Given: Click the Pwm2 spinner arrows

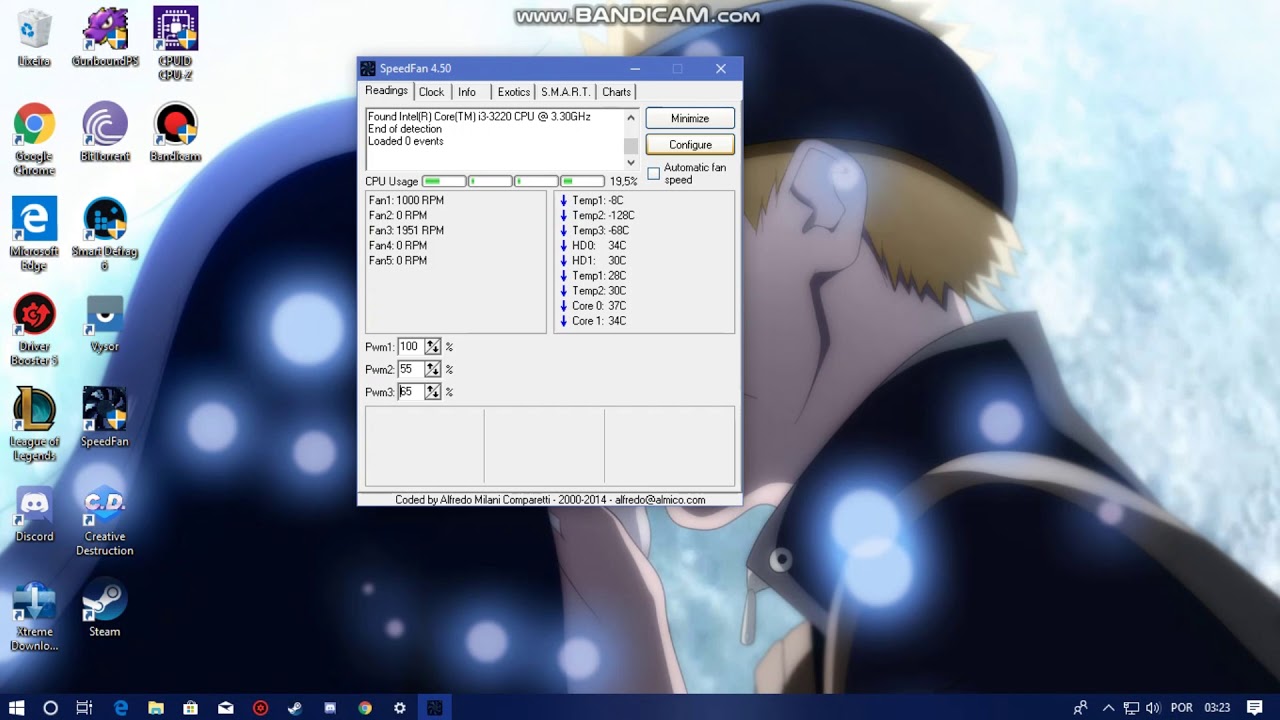Looking at the screenshot, I should pos(432,369).
